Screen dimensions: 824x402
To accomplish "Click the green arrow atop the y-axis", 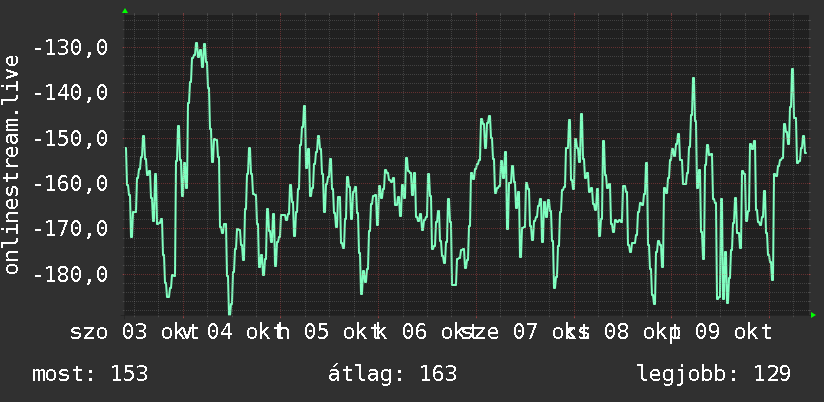I will tap(125, 11).
